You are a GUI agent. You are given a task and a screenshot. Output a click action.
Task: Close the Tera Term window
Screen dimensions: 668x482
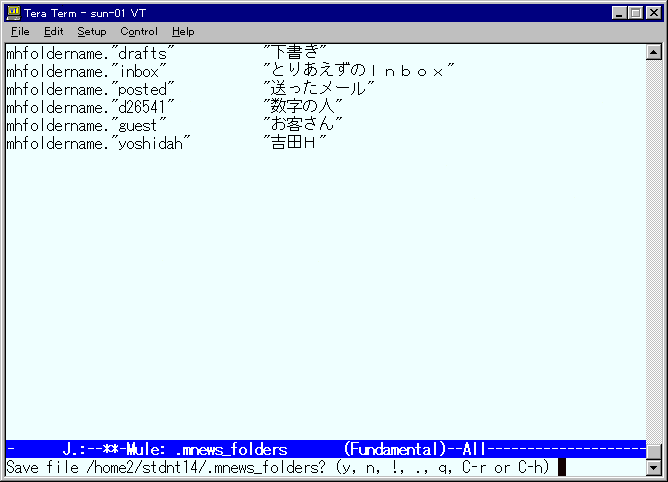tap(654, 13)
